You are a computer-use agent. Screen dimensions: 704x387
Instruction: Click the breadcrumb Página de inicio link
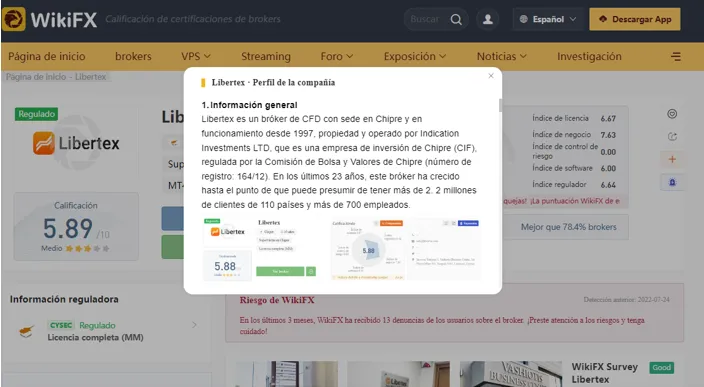pos(36,77)
